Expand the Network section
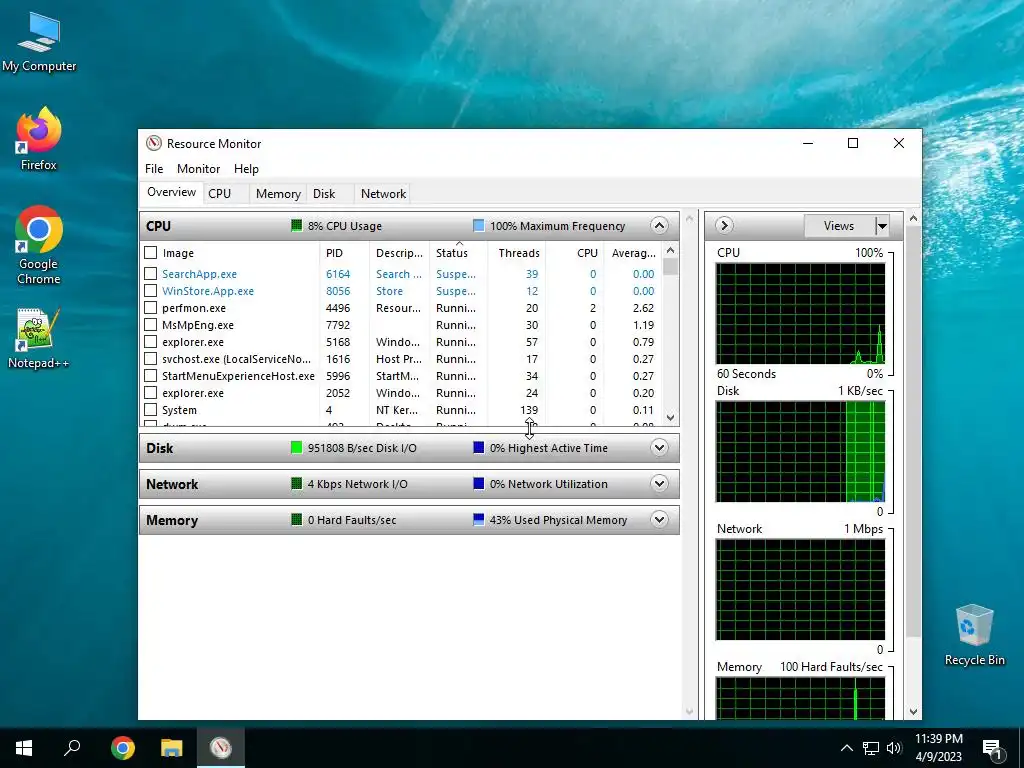Viewport: 1024px width, 768px height. (659, 483)
